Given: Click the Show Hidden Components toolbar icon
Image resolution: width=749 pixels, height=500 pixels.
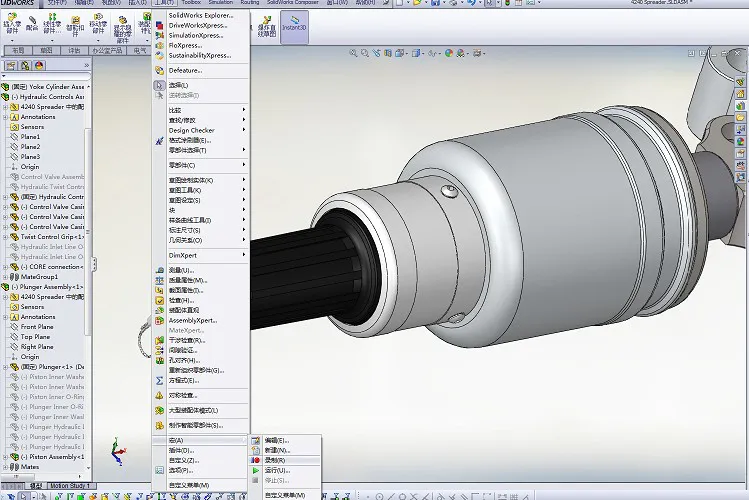Looking at the screenshot, I should coord(122,20).
